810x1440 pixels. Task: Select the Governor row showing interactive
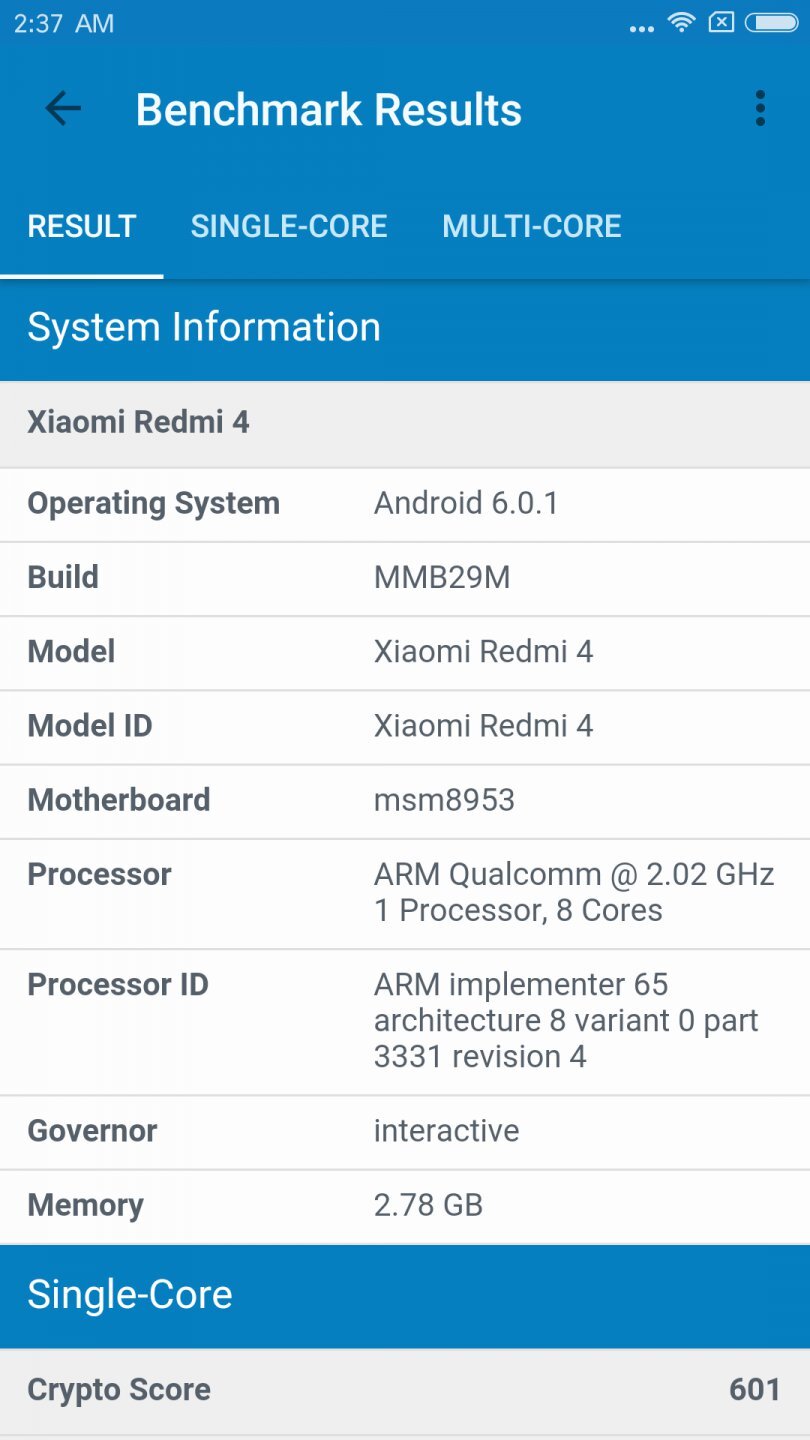click(405, 1130)
